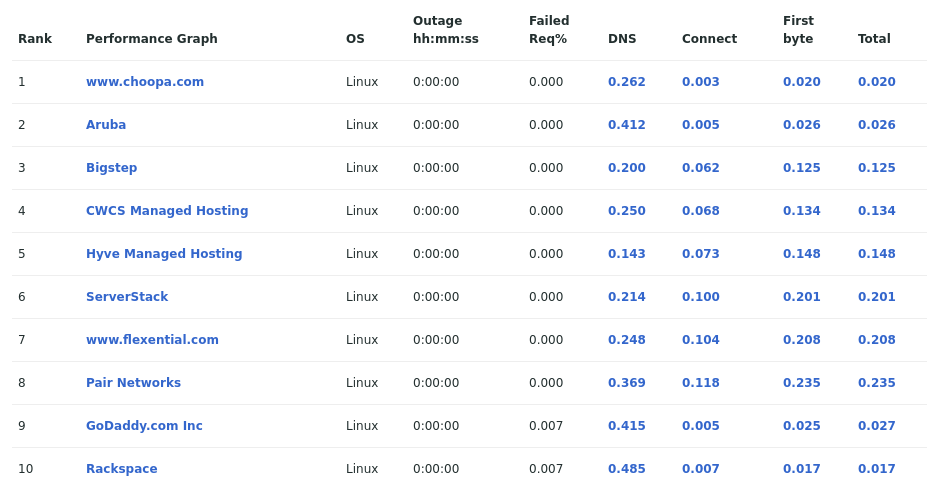
Task: Click DNS value 0.248 for www.flexential.com
Action: pos(626,340)
